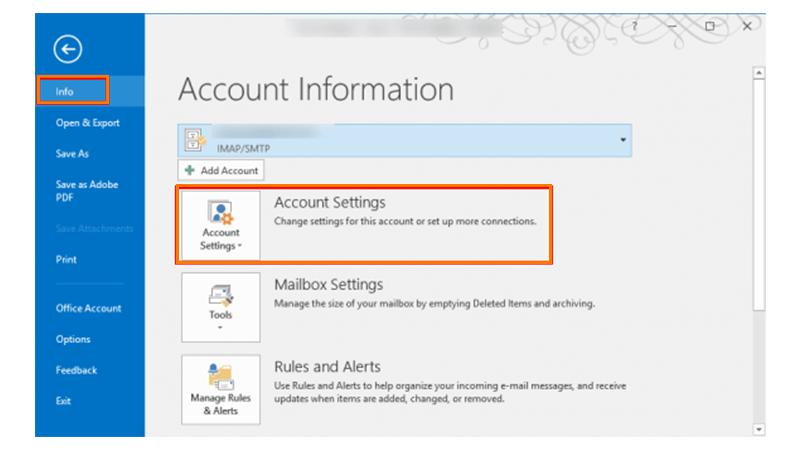The width and height of the screenshot is (800, 450).
Task: Select Print in the sidebar
Action: 66,259
